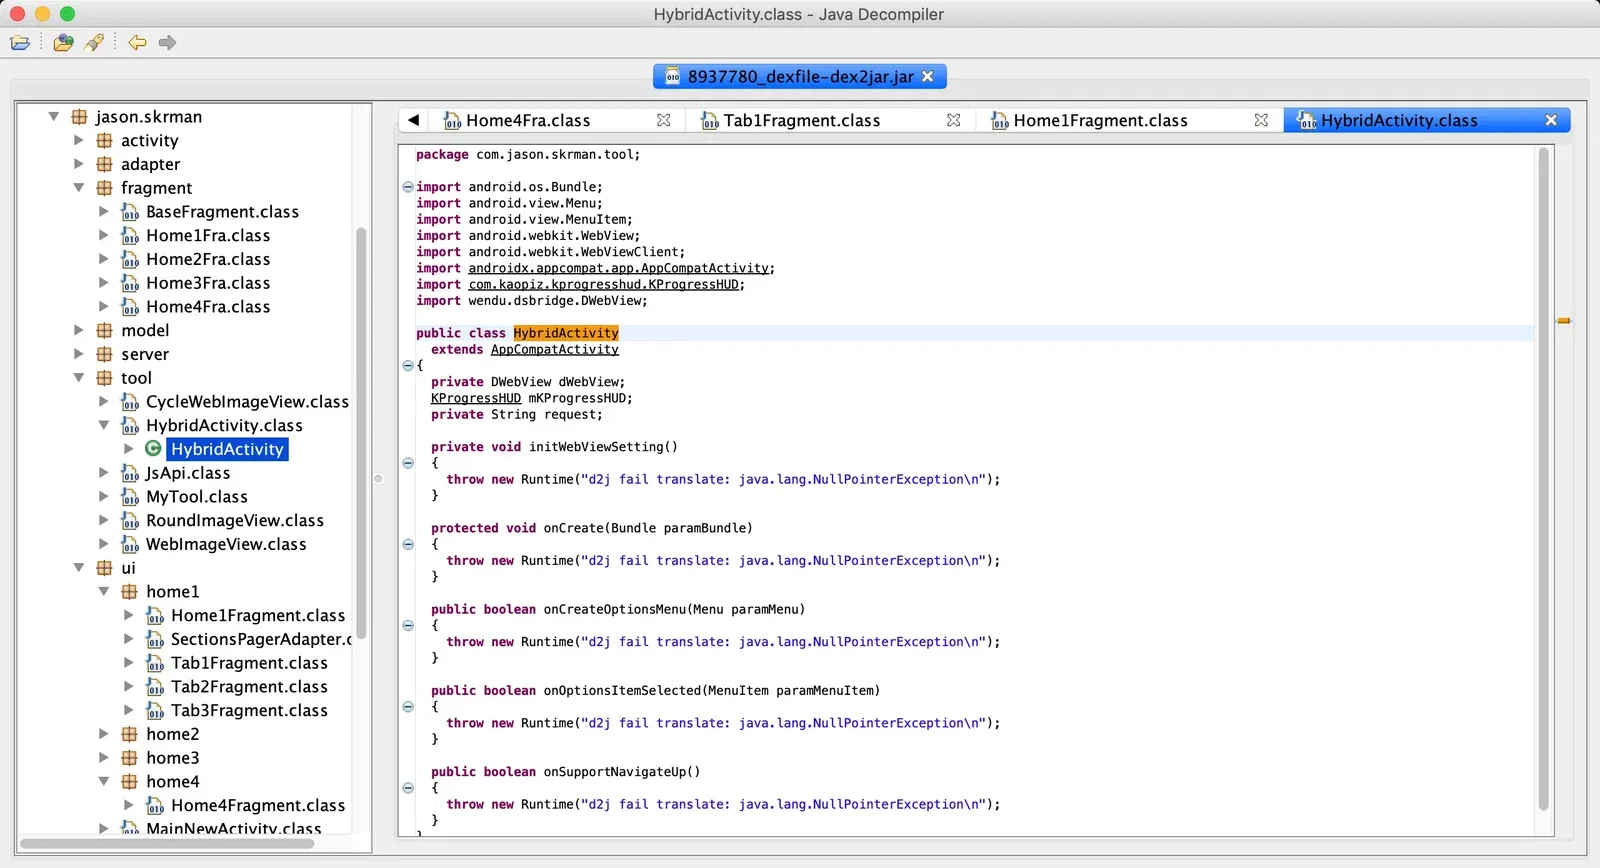
Task: Click the Search pencil toolbar icon
Action: pyautogui.click(x=94, y=43)
